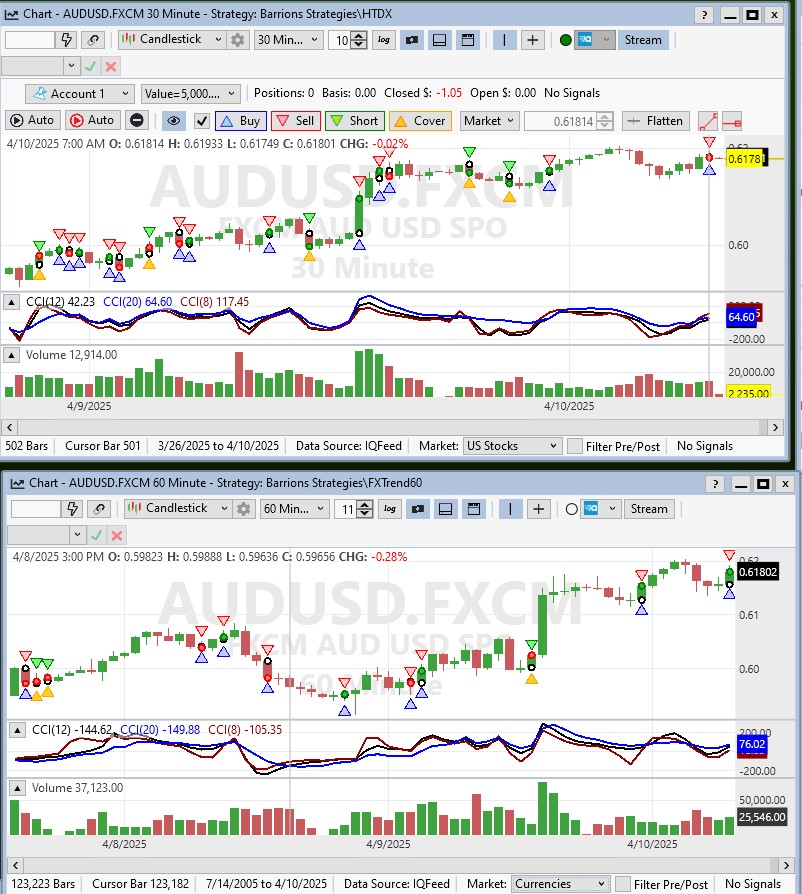
Task: Toggle log scale in 30 Minute chart
Action: click(384, 40)
